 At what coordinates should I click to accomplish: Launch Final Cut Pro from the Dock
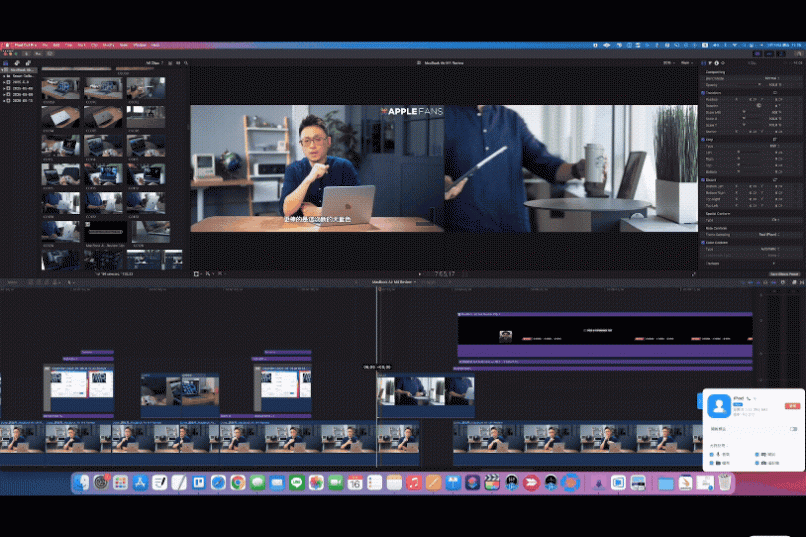point(491,483)
